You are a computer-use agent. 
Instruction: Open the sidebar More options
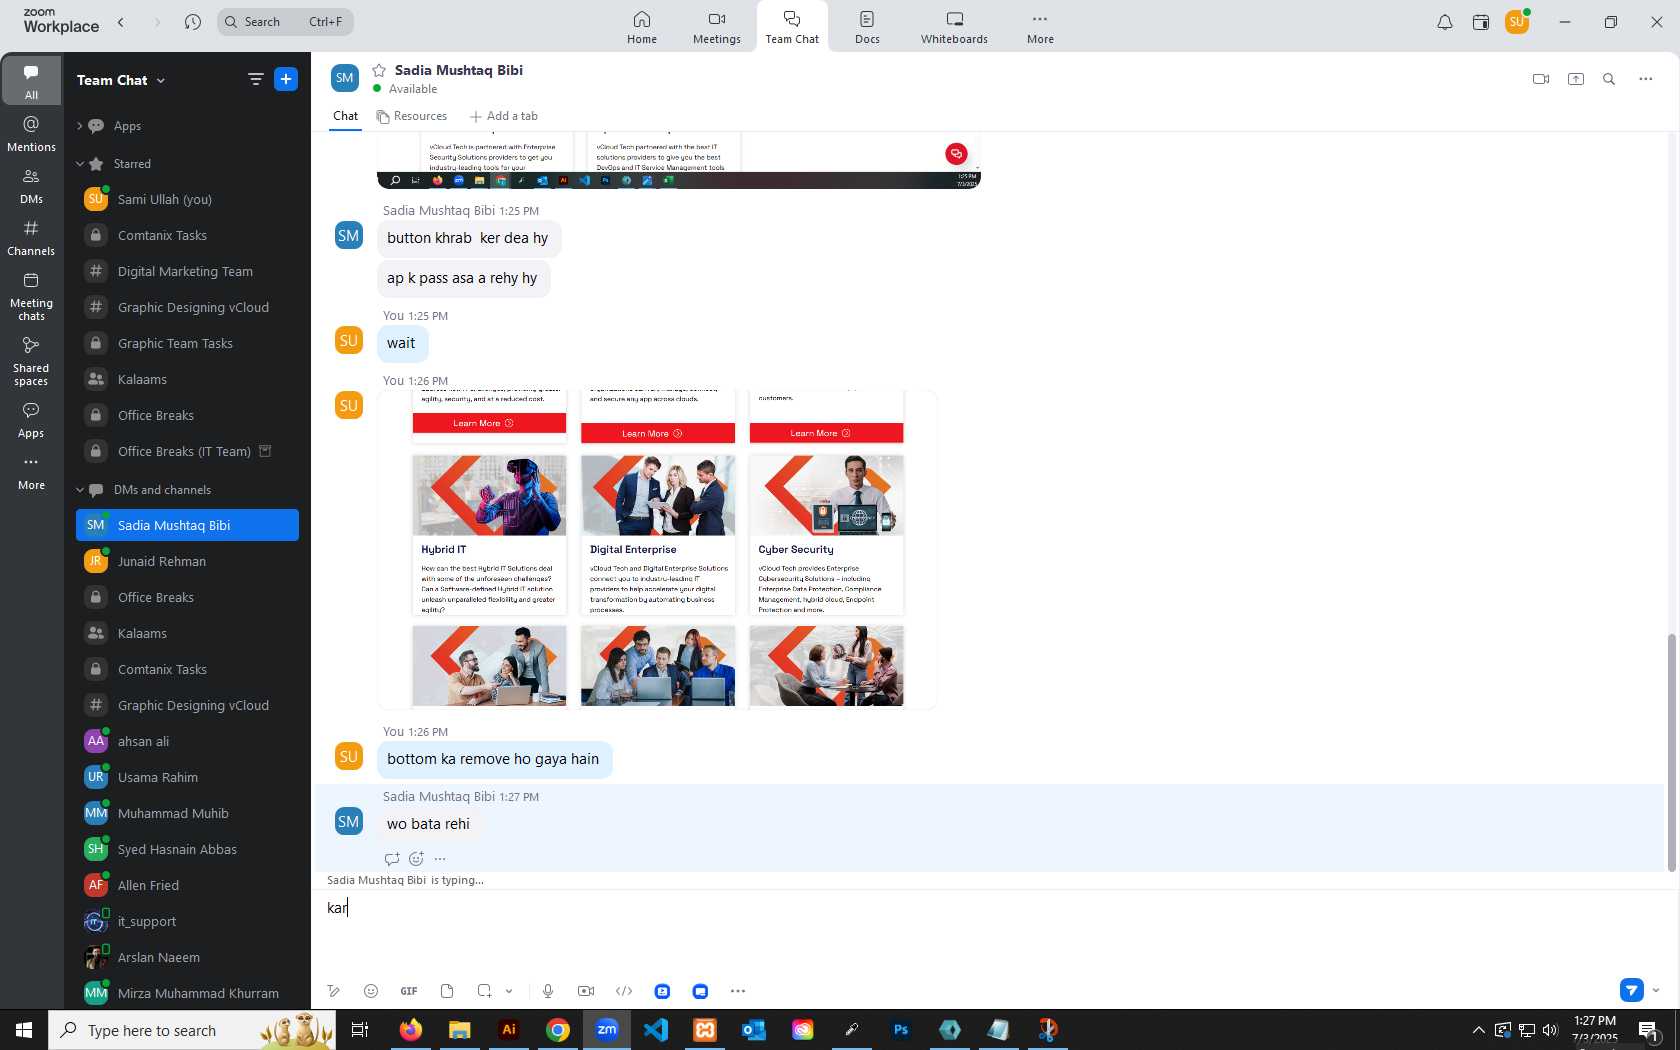tap(31, 473)
